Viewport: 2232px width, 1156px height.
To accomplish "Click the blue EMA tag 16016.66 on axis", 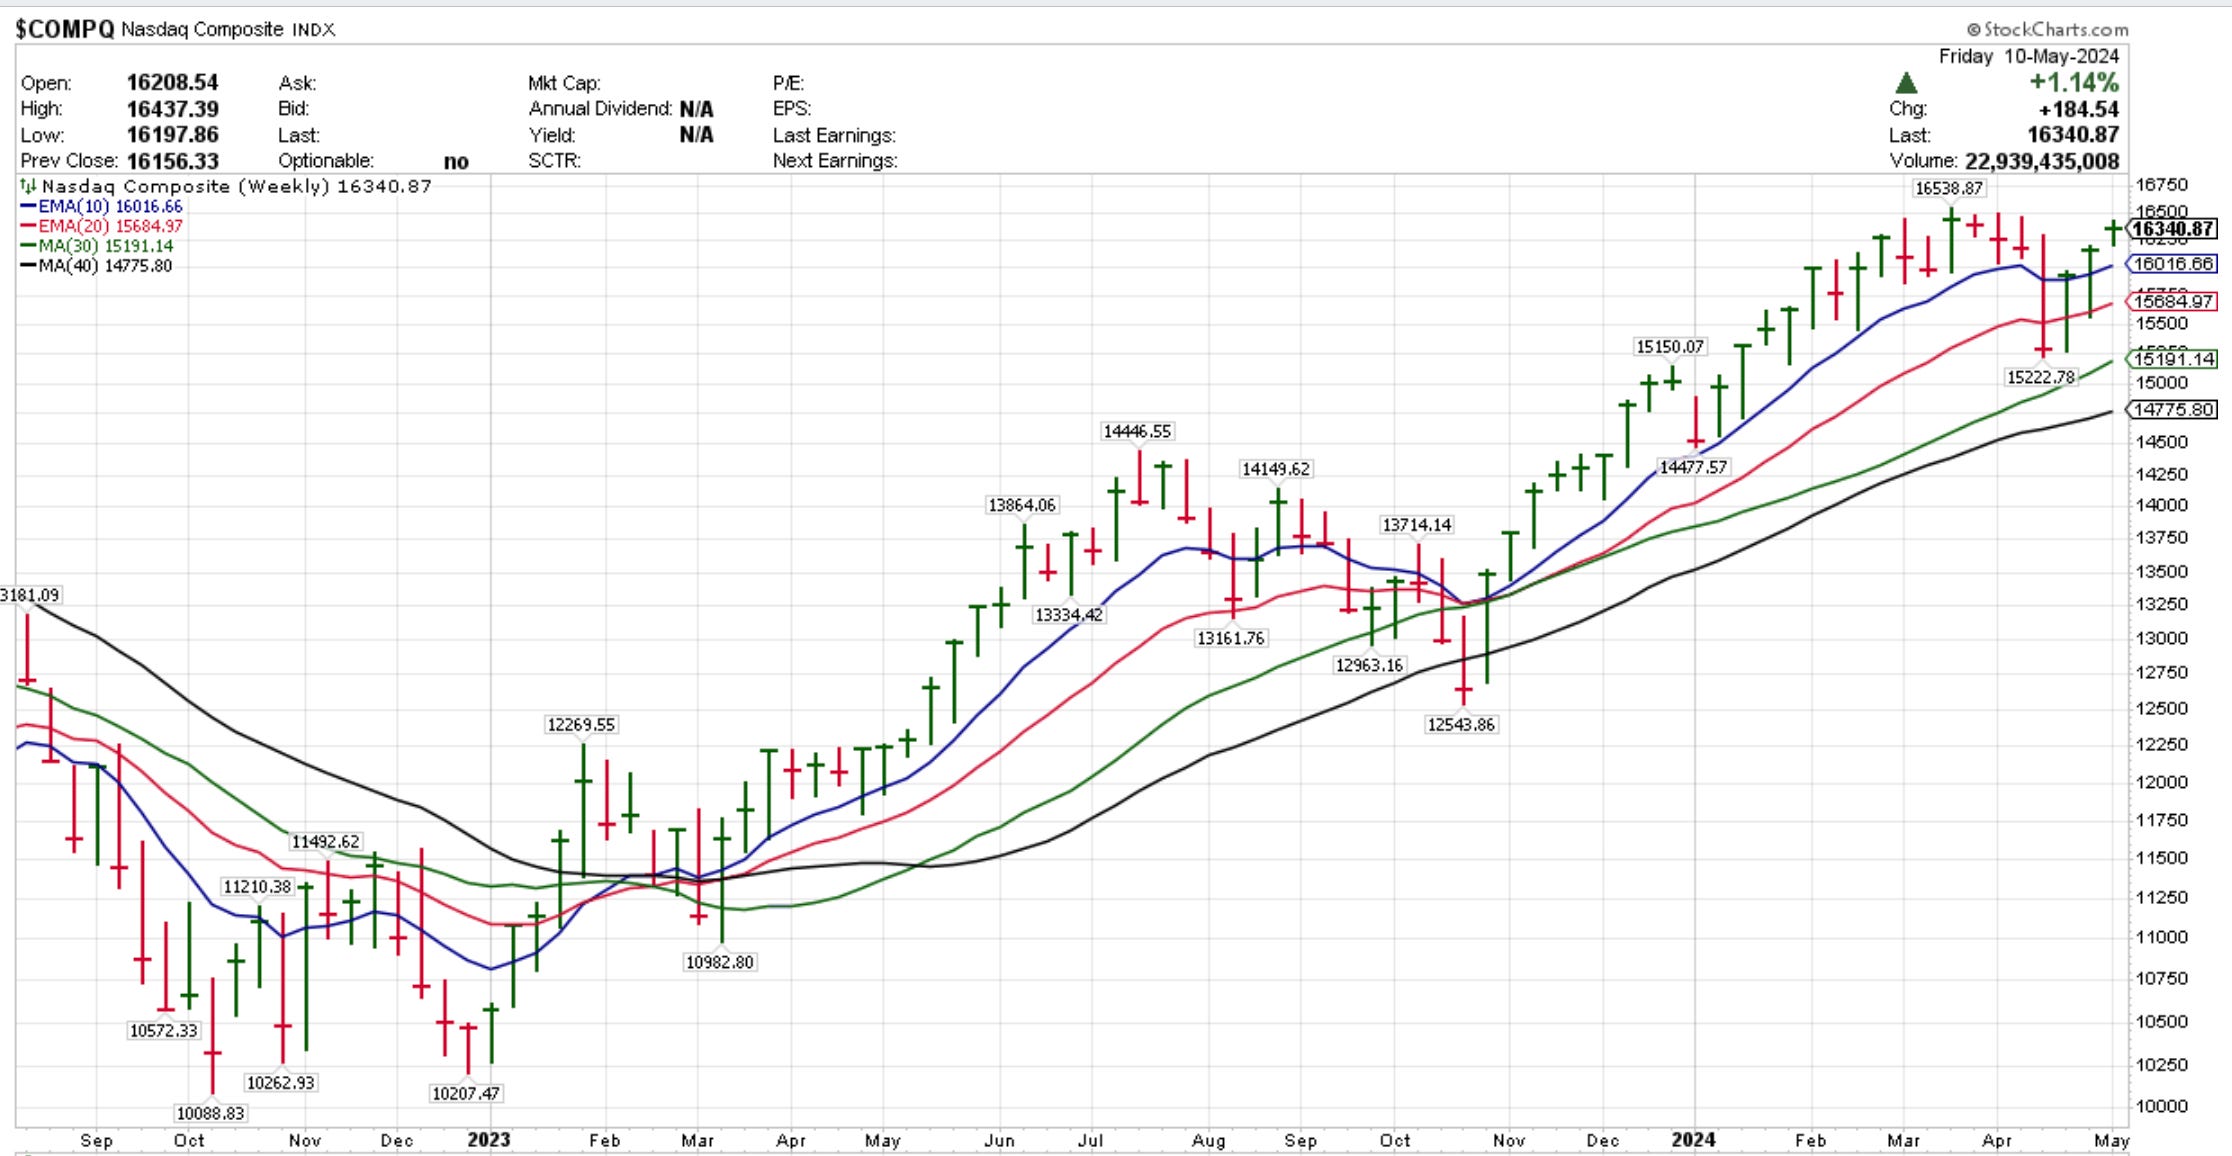I will pos(2172,264).
